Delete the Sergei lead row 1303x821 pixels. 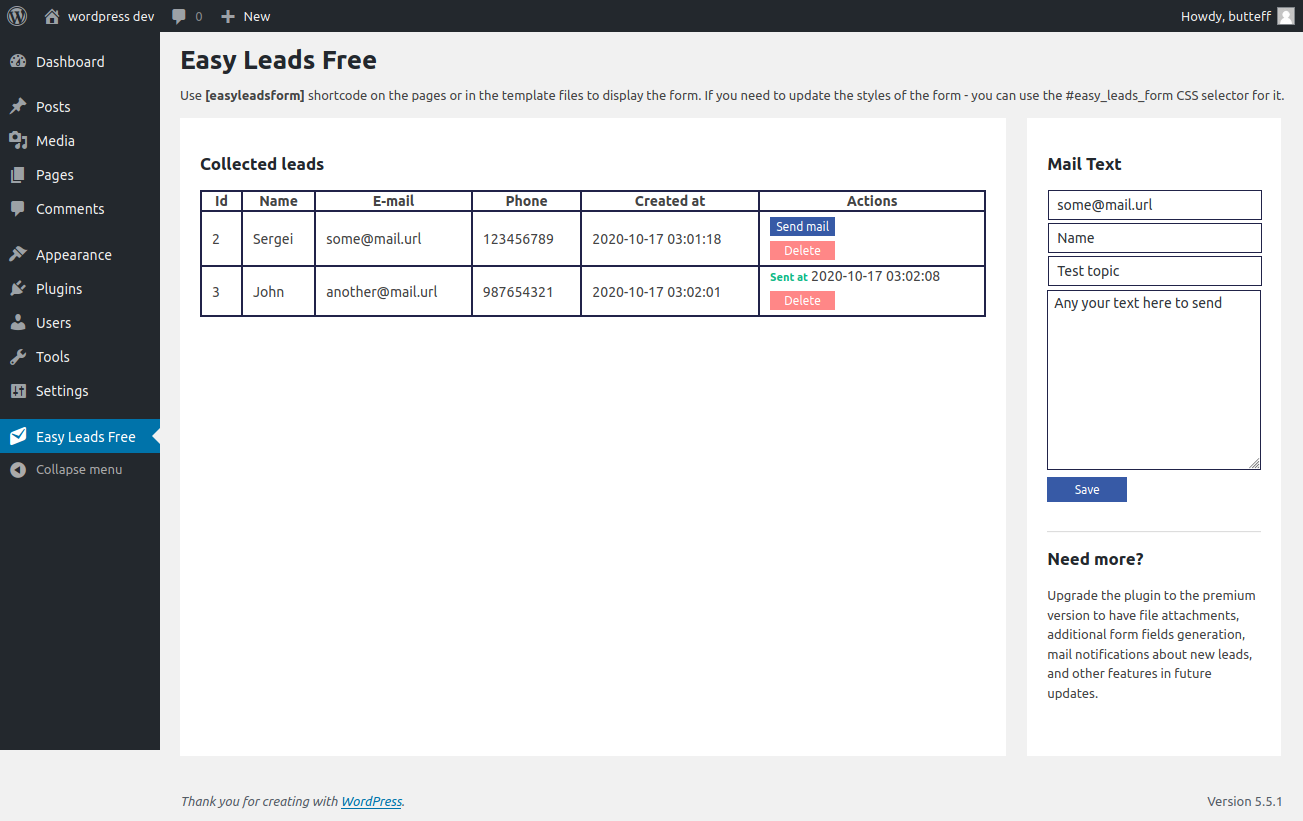point(802,251)
